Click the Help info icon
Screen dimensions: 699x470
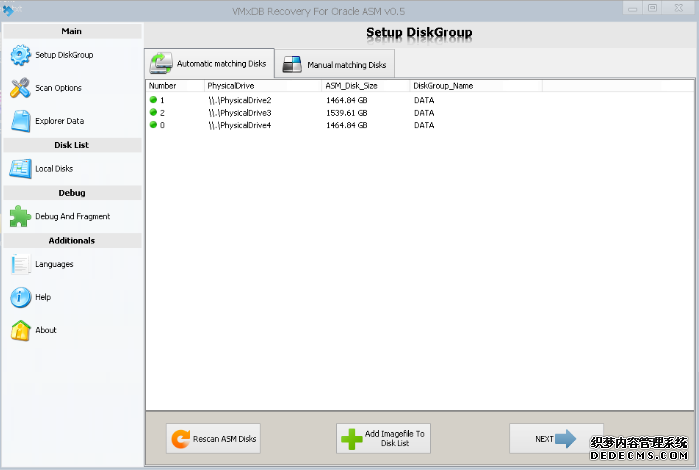(x=20, y=297)
